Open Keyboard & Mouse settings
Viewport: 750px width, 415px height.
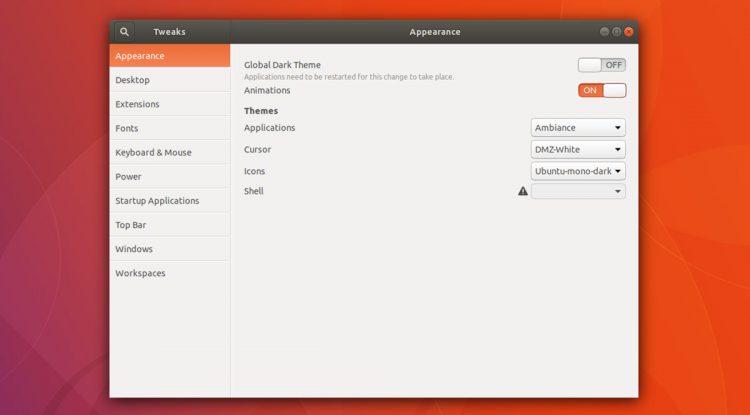tap(170, 153)
